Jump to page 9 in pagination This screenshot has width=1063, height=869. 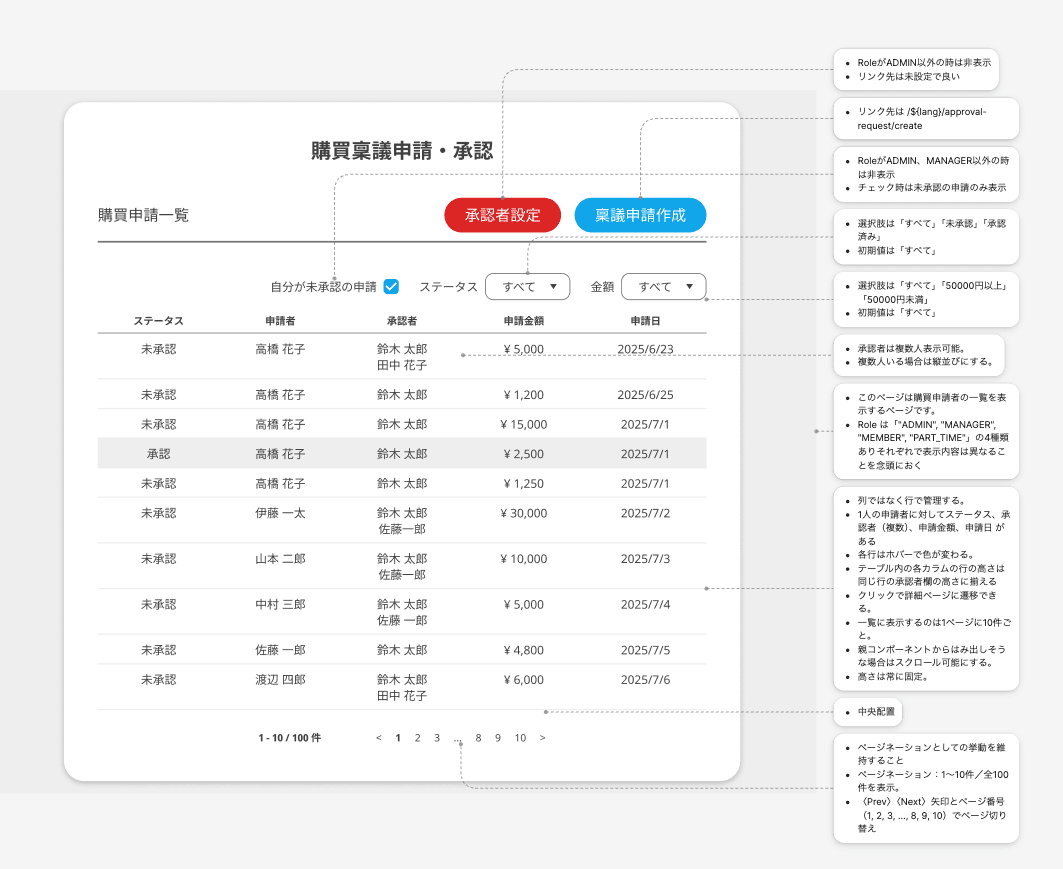(498, 737)
